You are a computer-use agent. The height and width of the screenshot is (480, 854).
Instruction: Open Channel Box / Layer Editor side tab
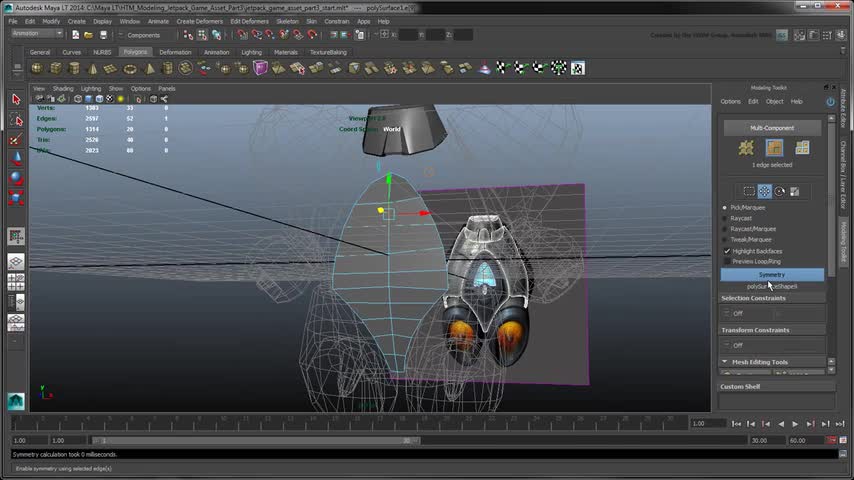843,174
